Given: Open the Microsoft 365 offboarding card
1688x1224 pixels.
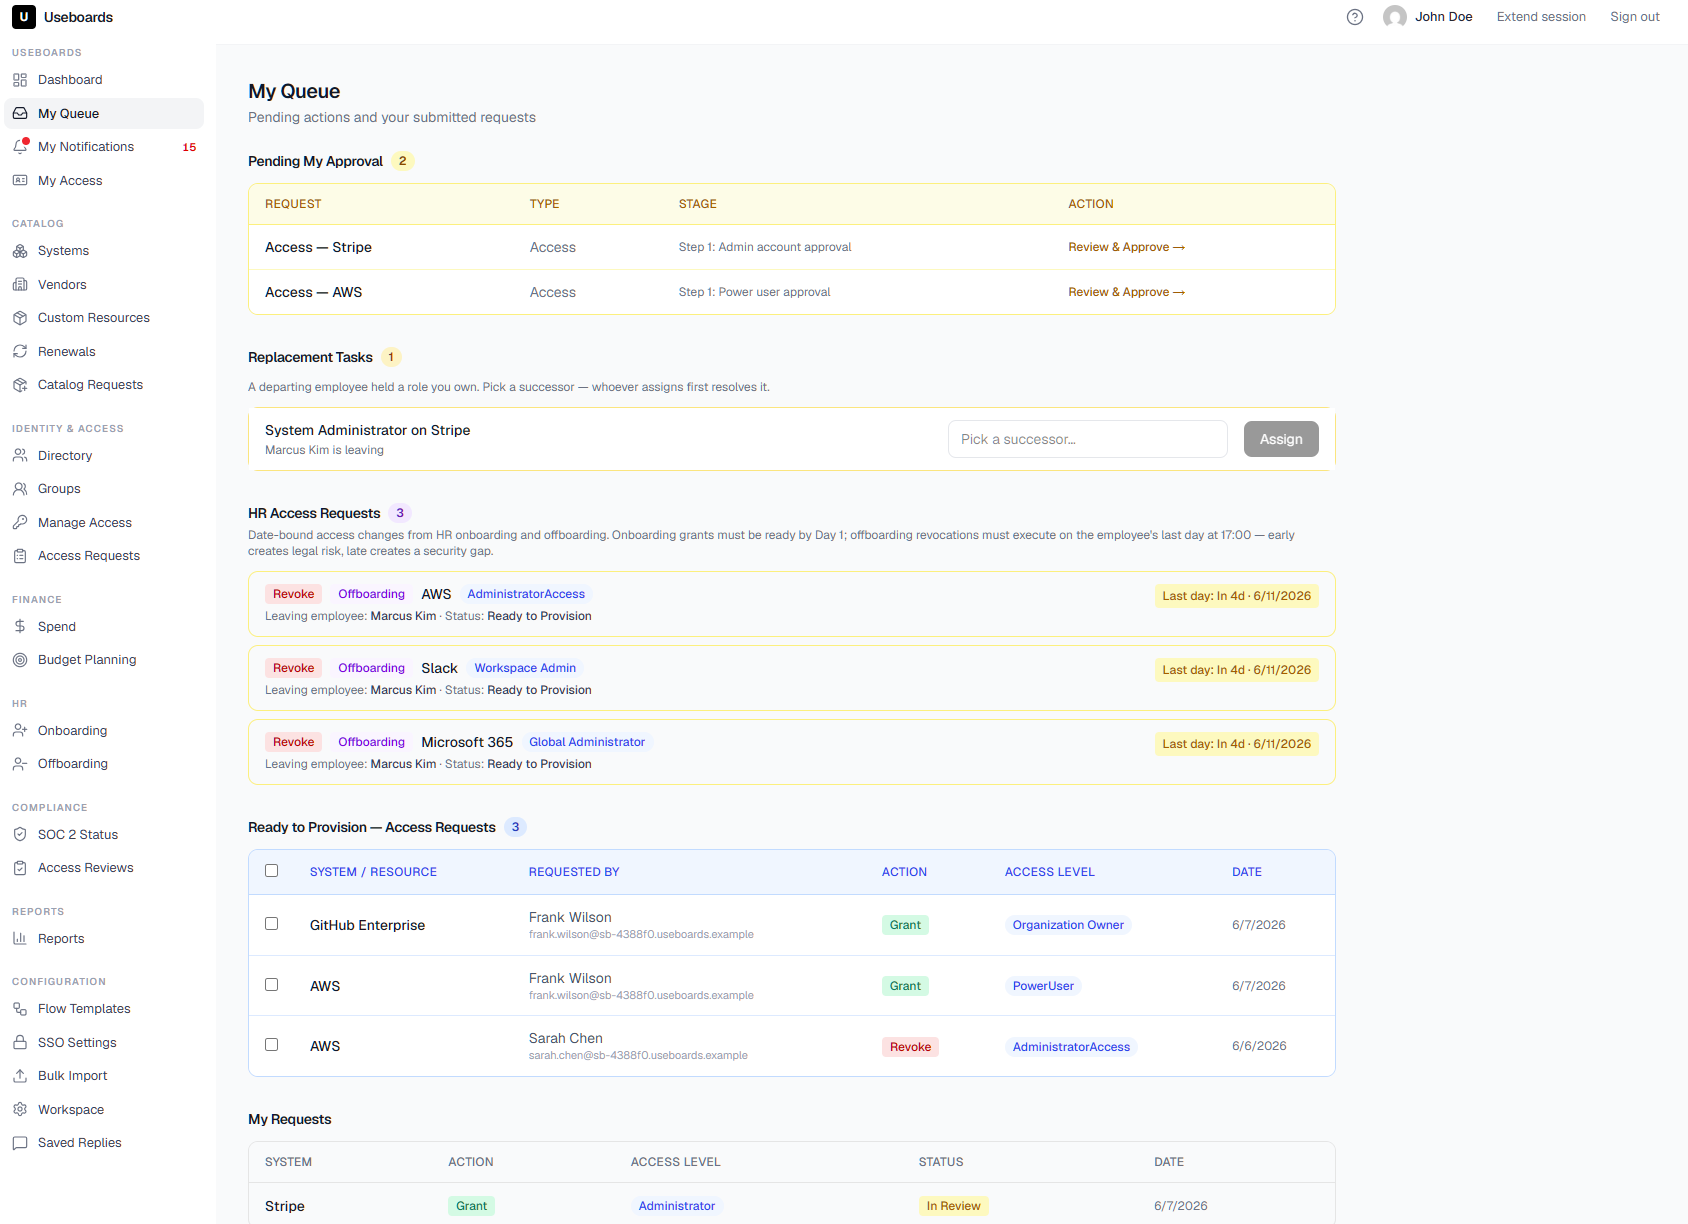Looking at the screenshot, I should pos(791,752).
